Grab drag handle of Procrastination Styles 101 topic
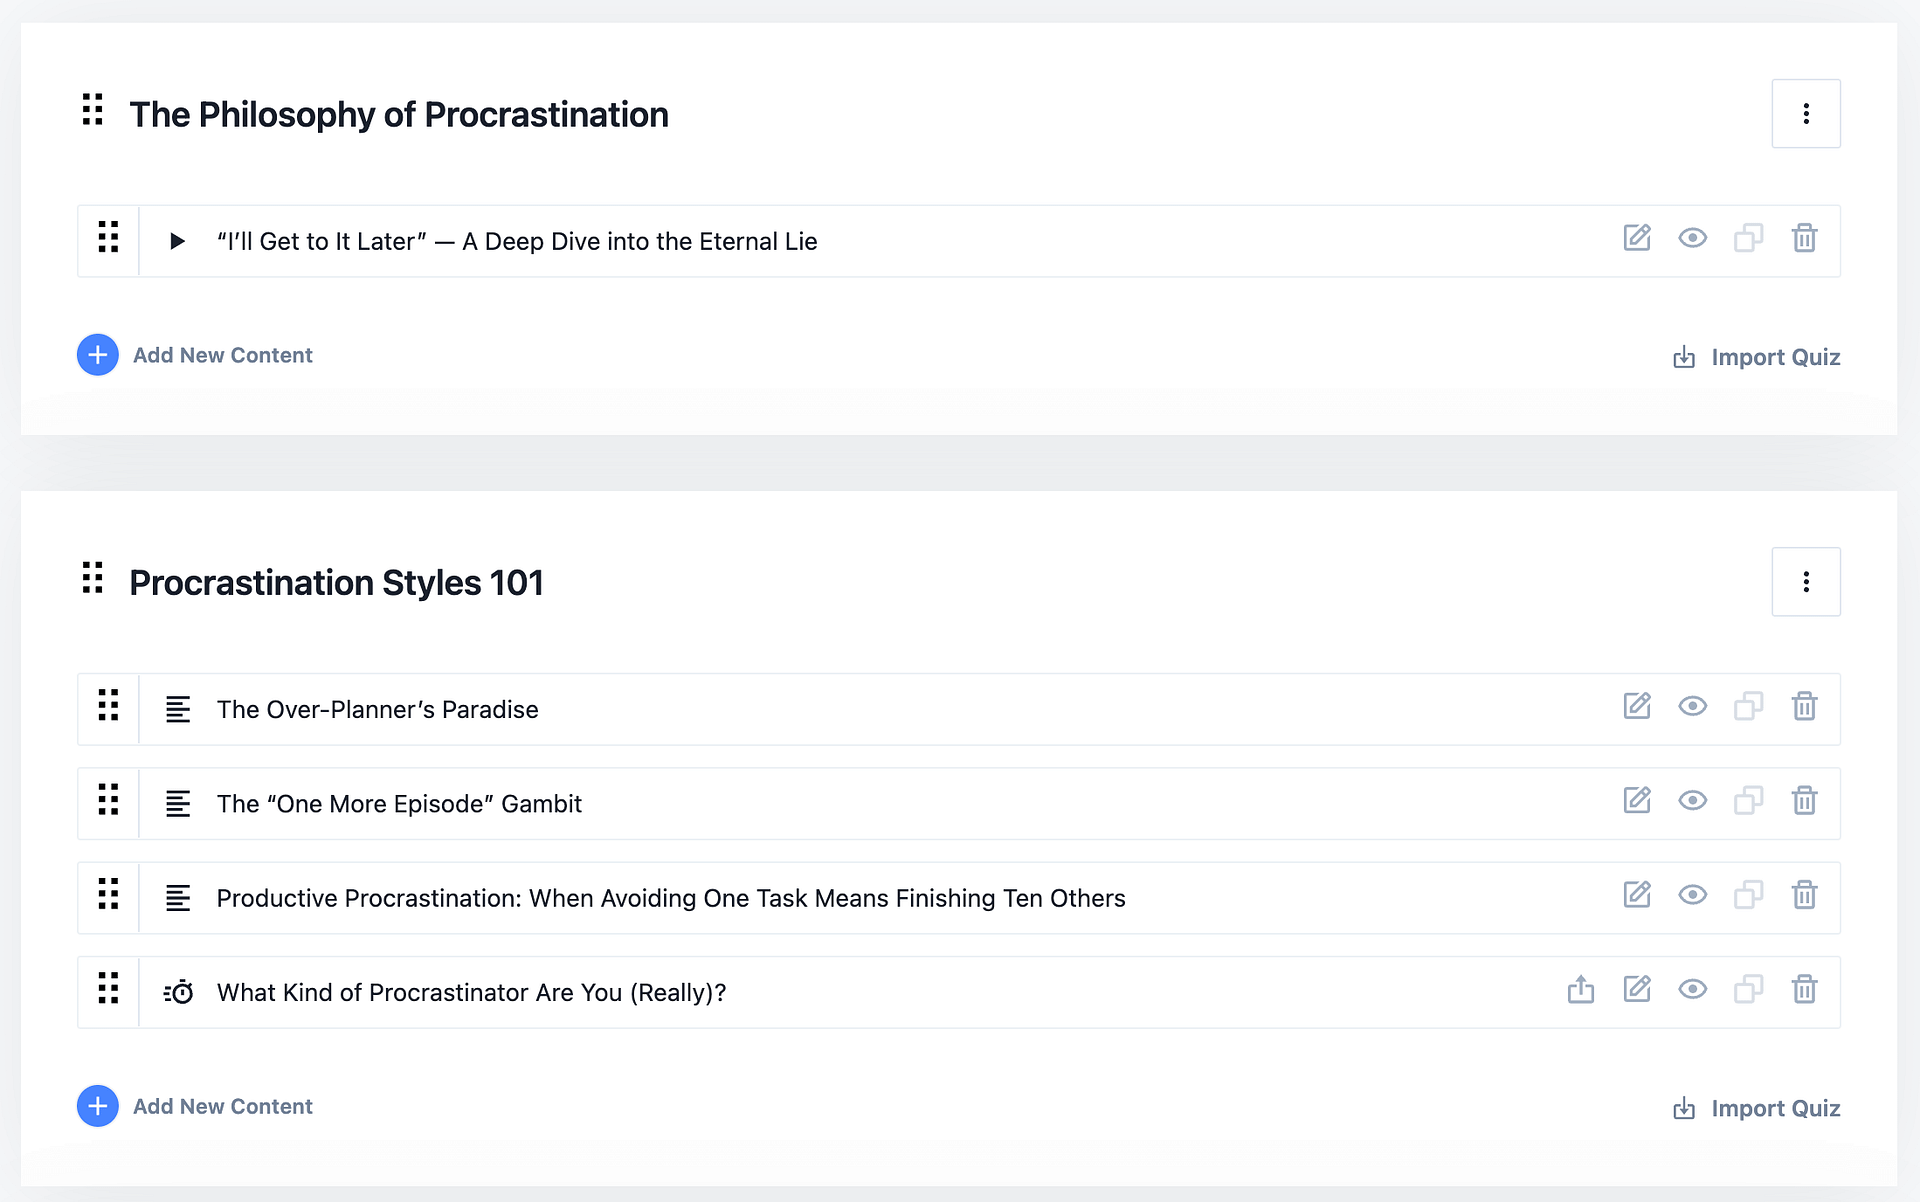 tap(93, 578)
